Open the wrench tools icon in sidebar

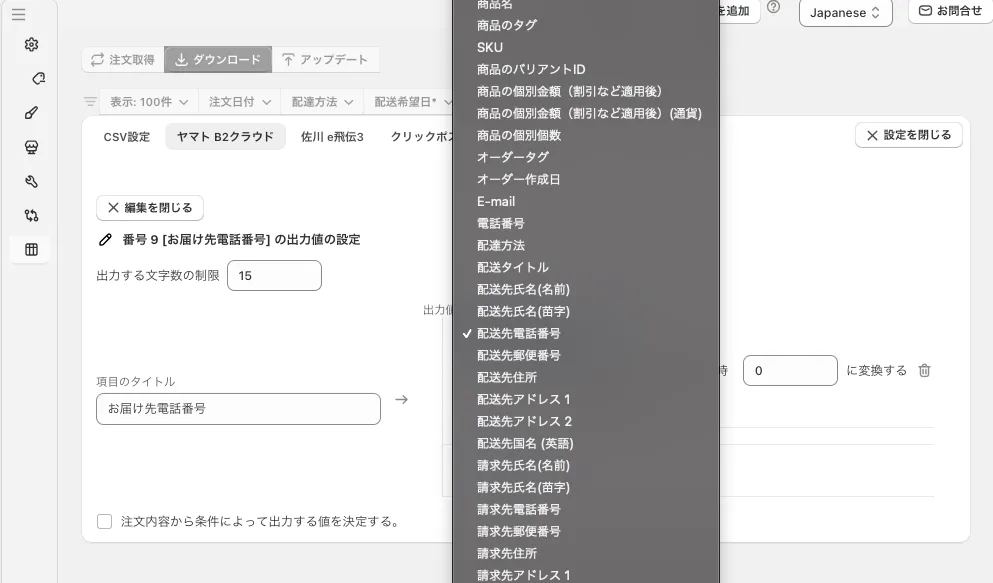point(31,181)
